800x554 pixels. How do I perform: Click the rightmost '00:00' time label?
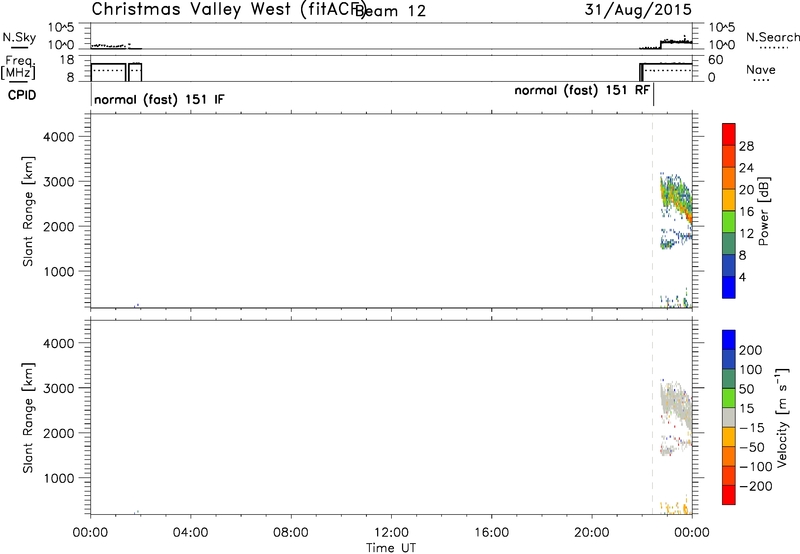pos(692,533)
